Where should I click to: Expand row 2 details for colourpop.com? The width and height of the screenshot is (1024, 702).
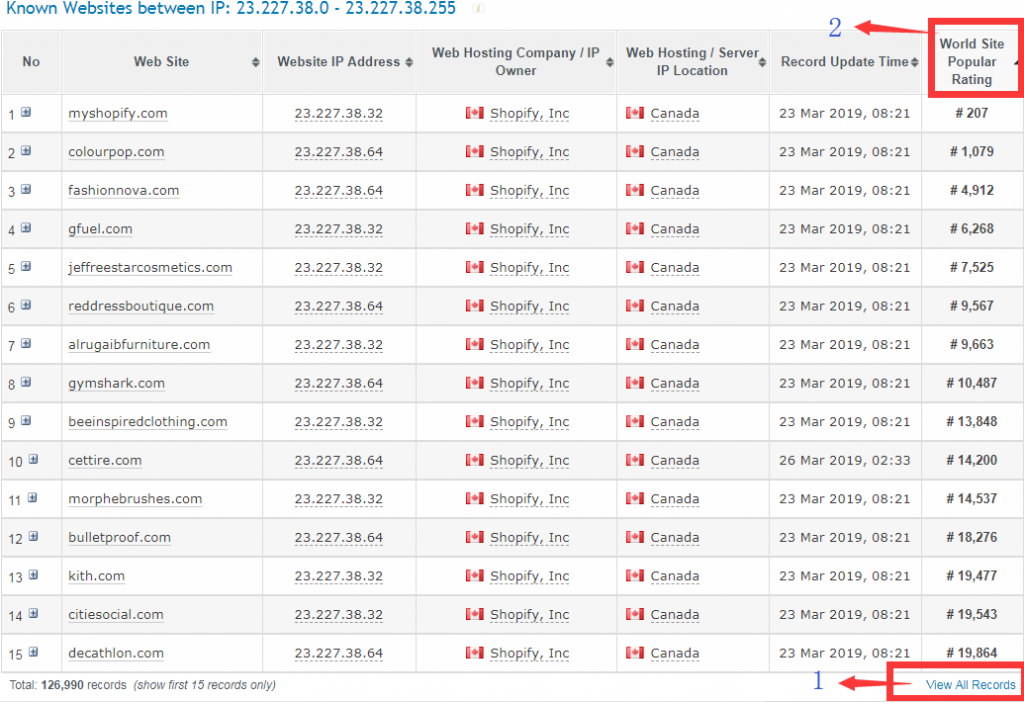pyautogui.click(x=26, y=151)
